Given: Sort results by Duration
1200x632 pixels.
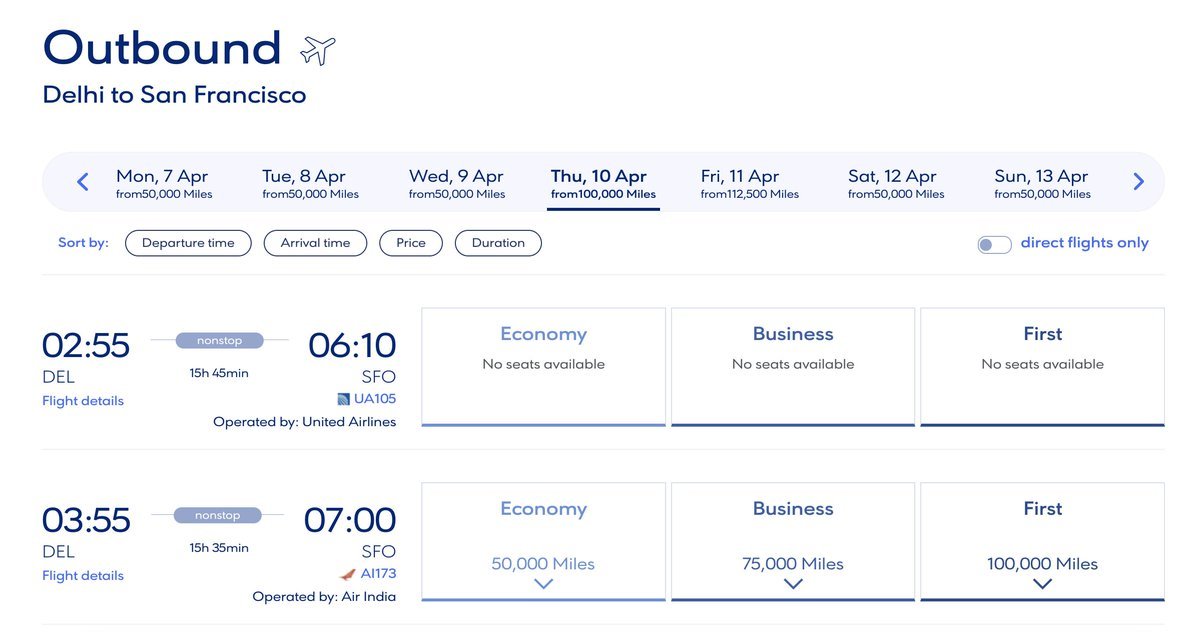Looking at the screenshot, I should pyautogui.click(x=498, y=243).
